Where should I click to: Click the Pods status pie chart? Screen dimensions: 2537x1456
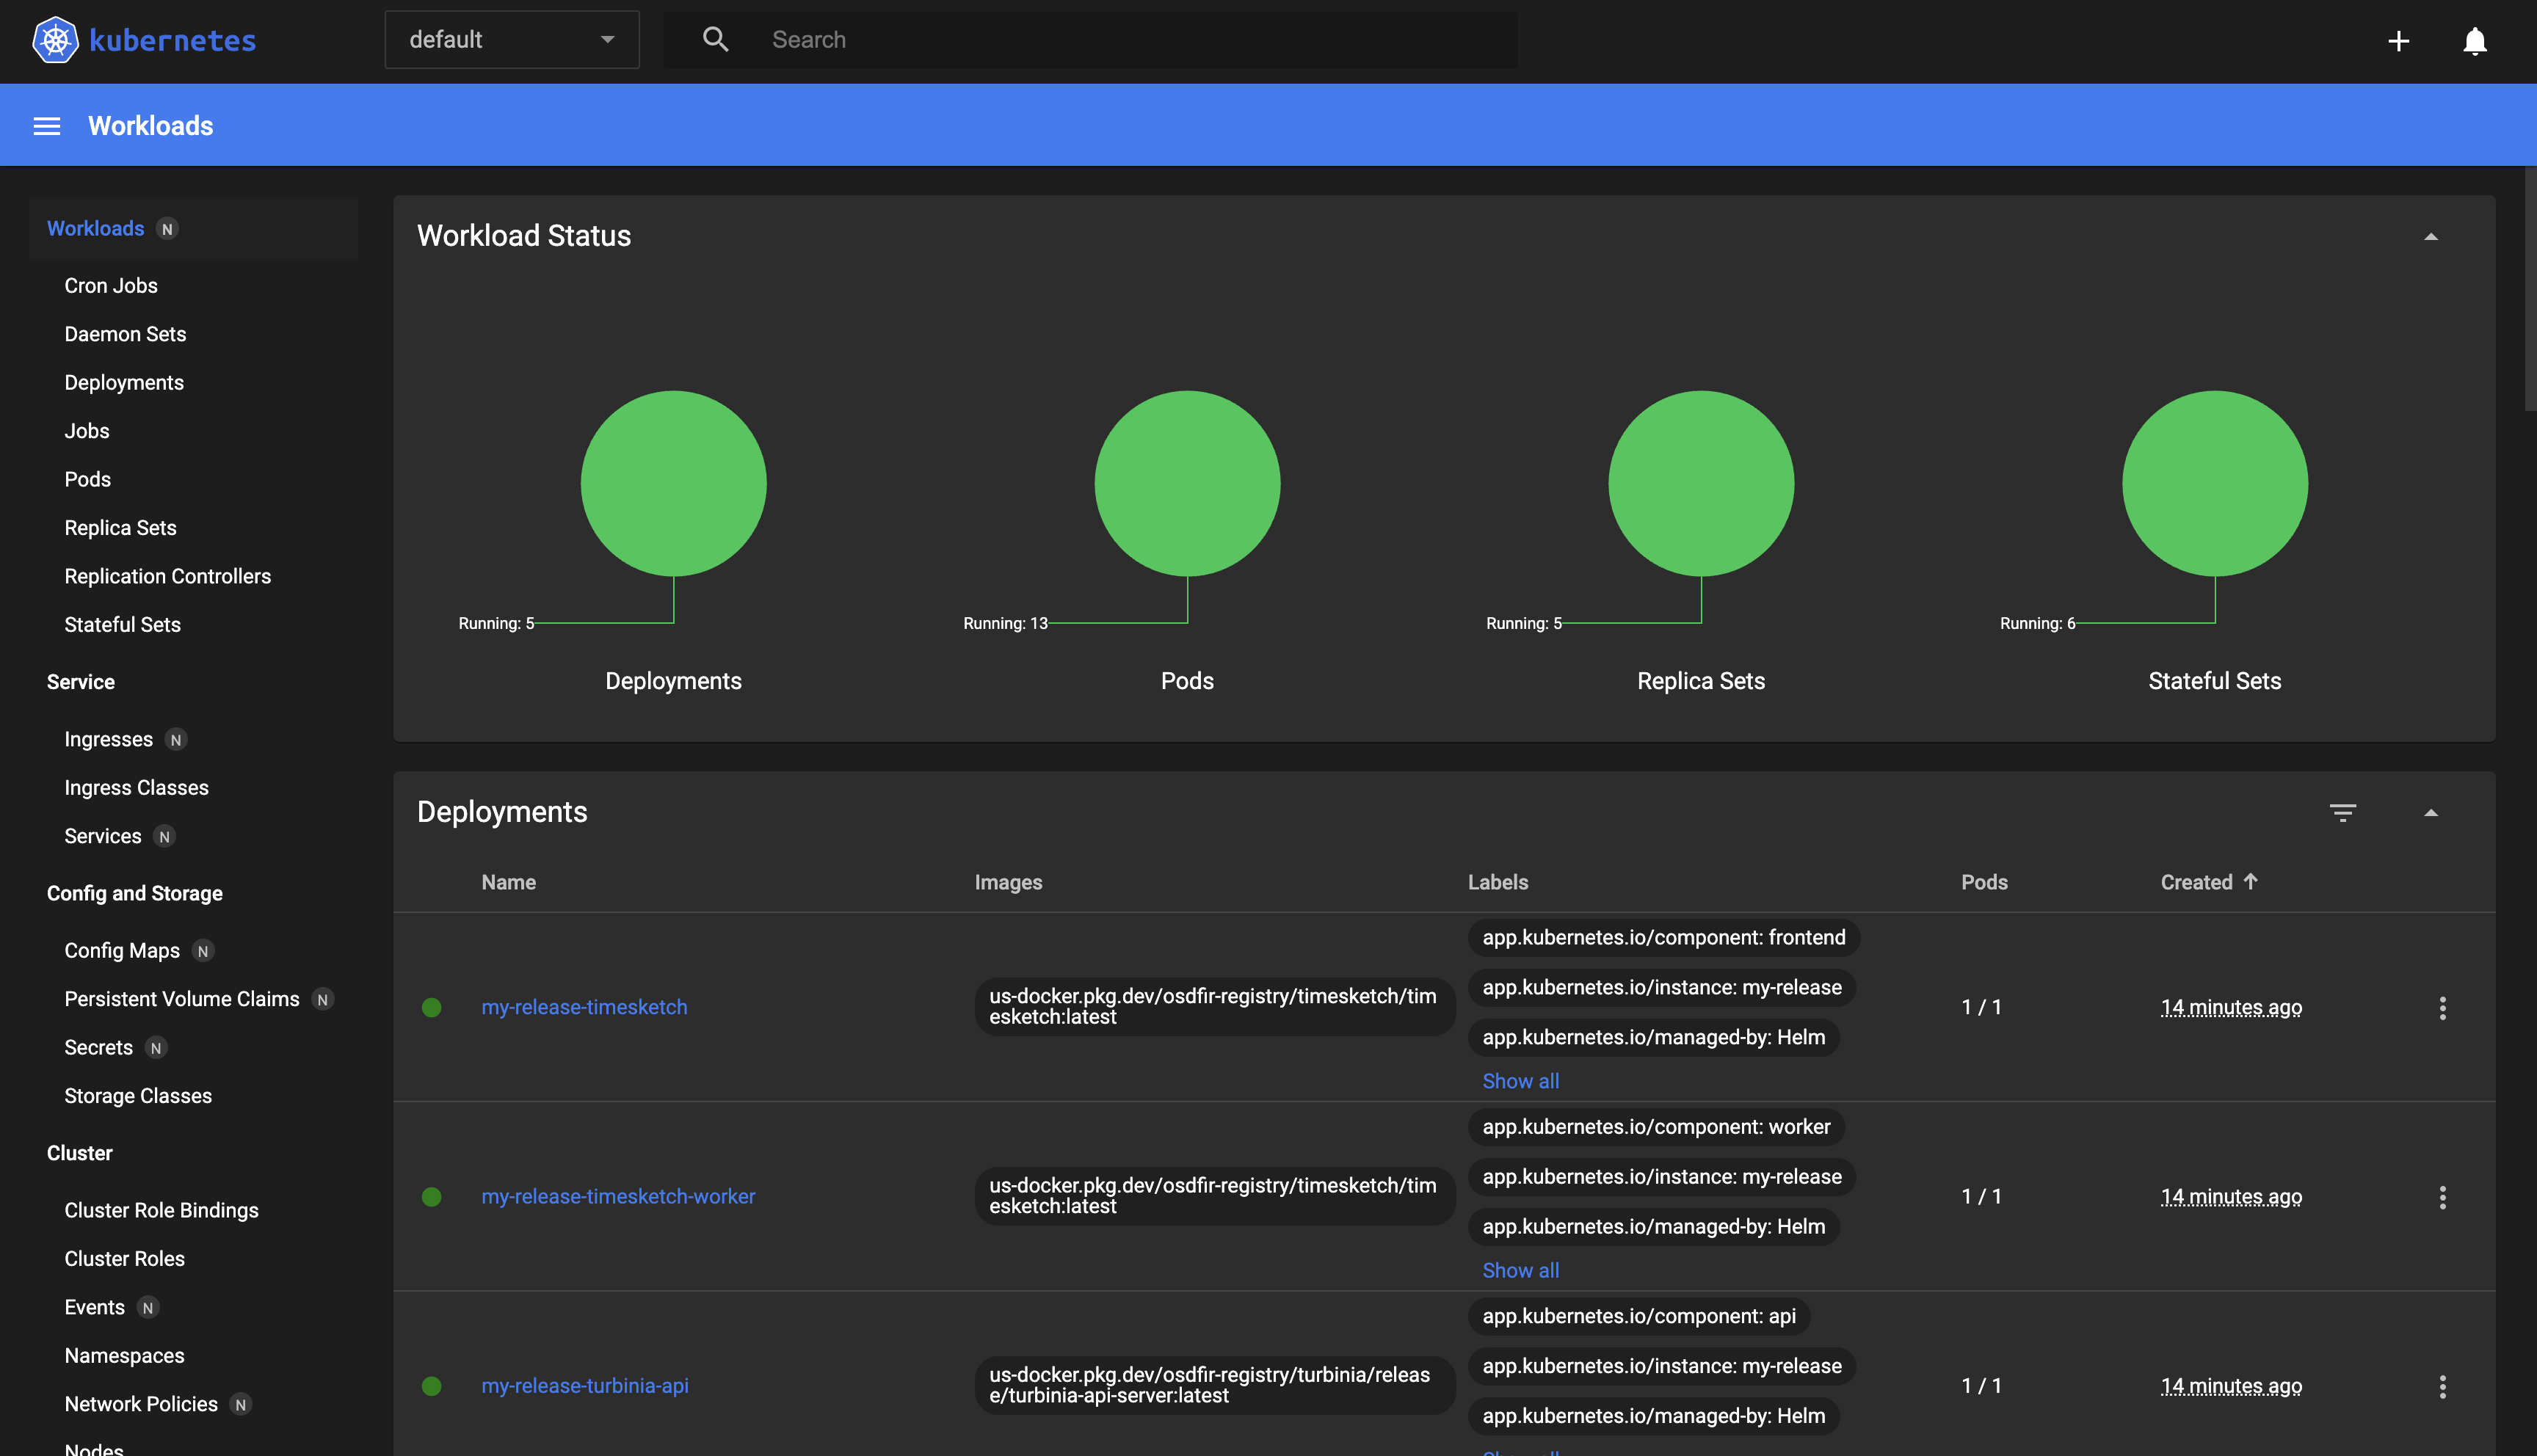[x=1187, y=483]
